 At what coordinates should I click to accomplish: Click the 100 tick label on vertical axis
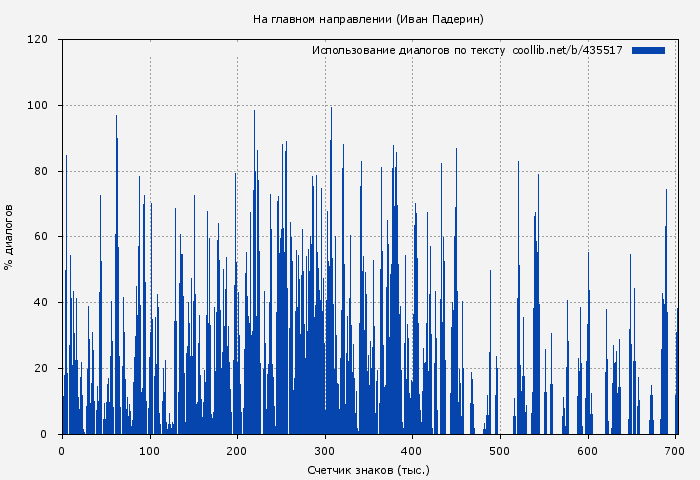pyautogui.click(x=38, y=106)
